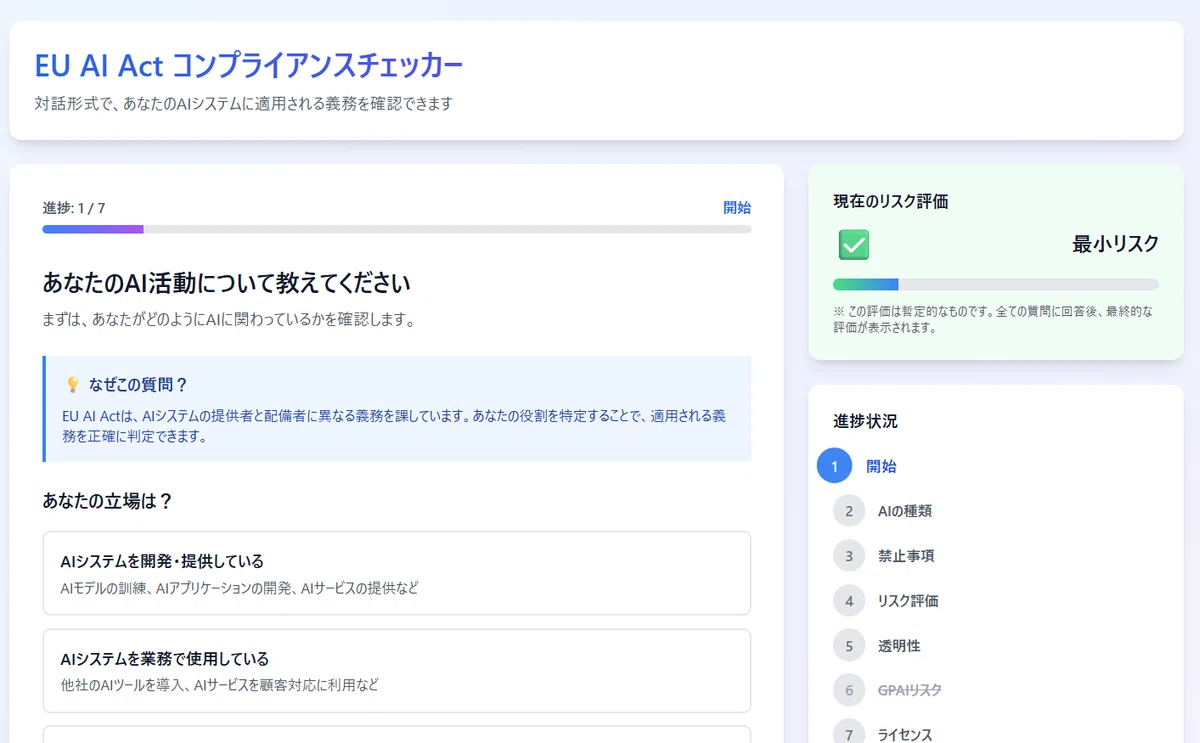
Task: Click step 4 number circle
Action: 849,601
